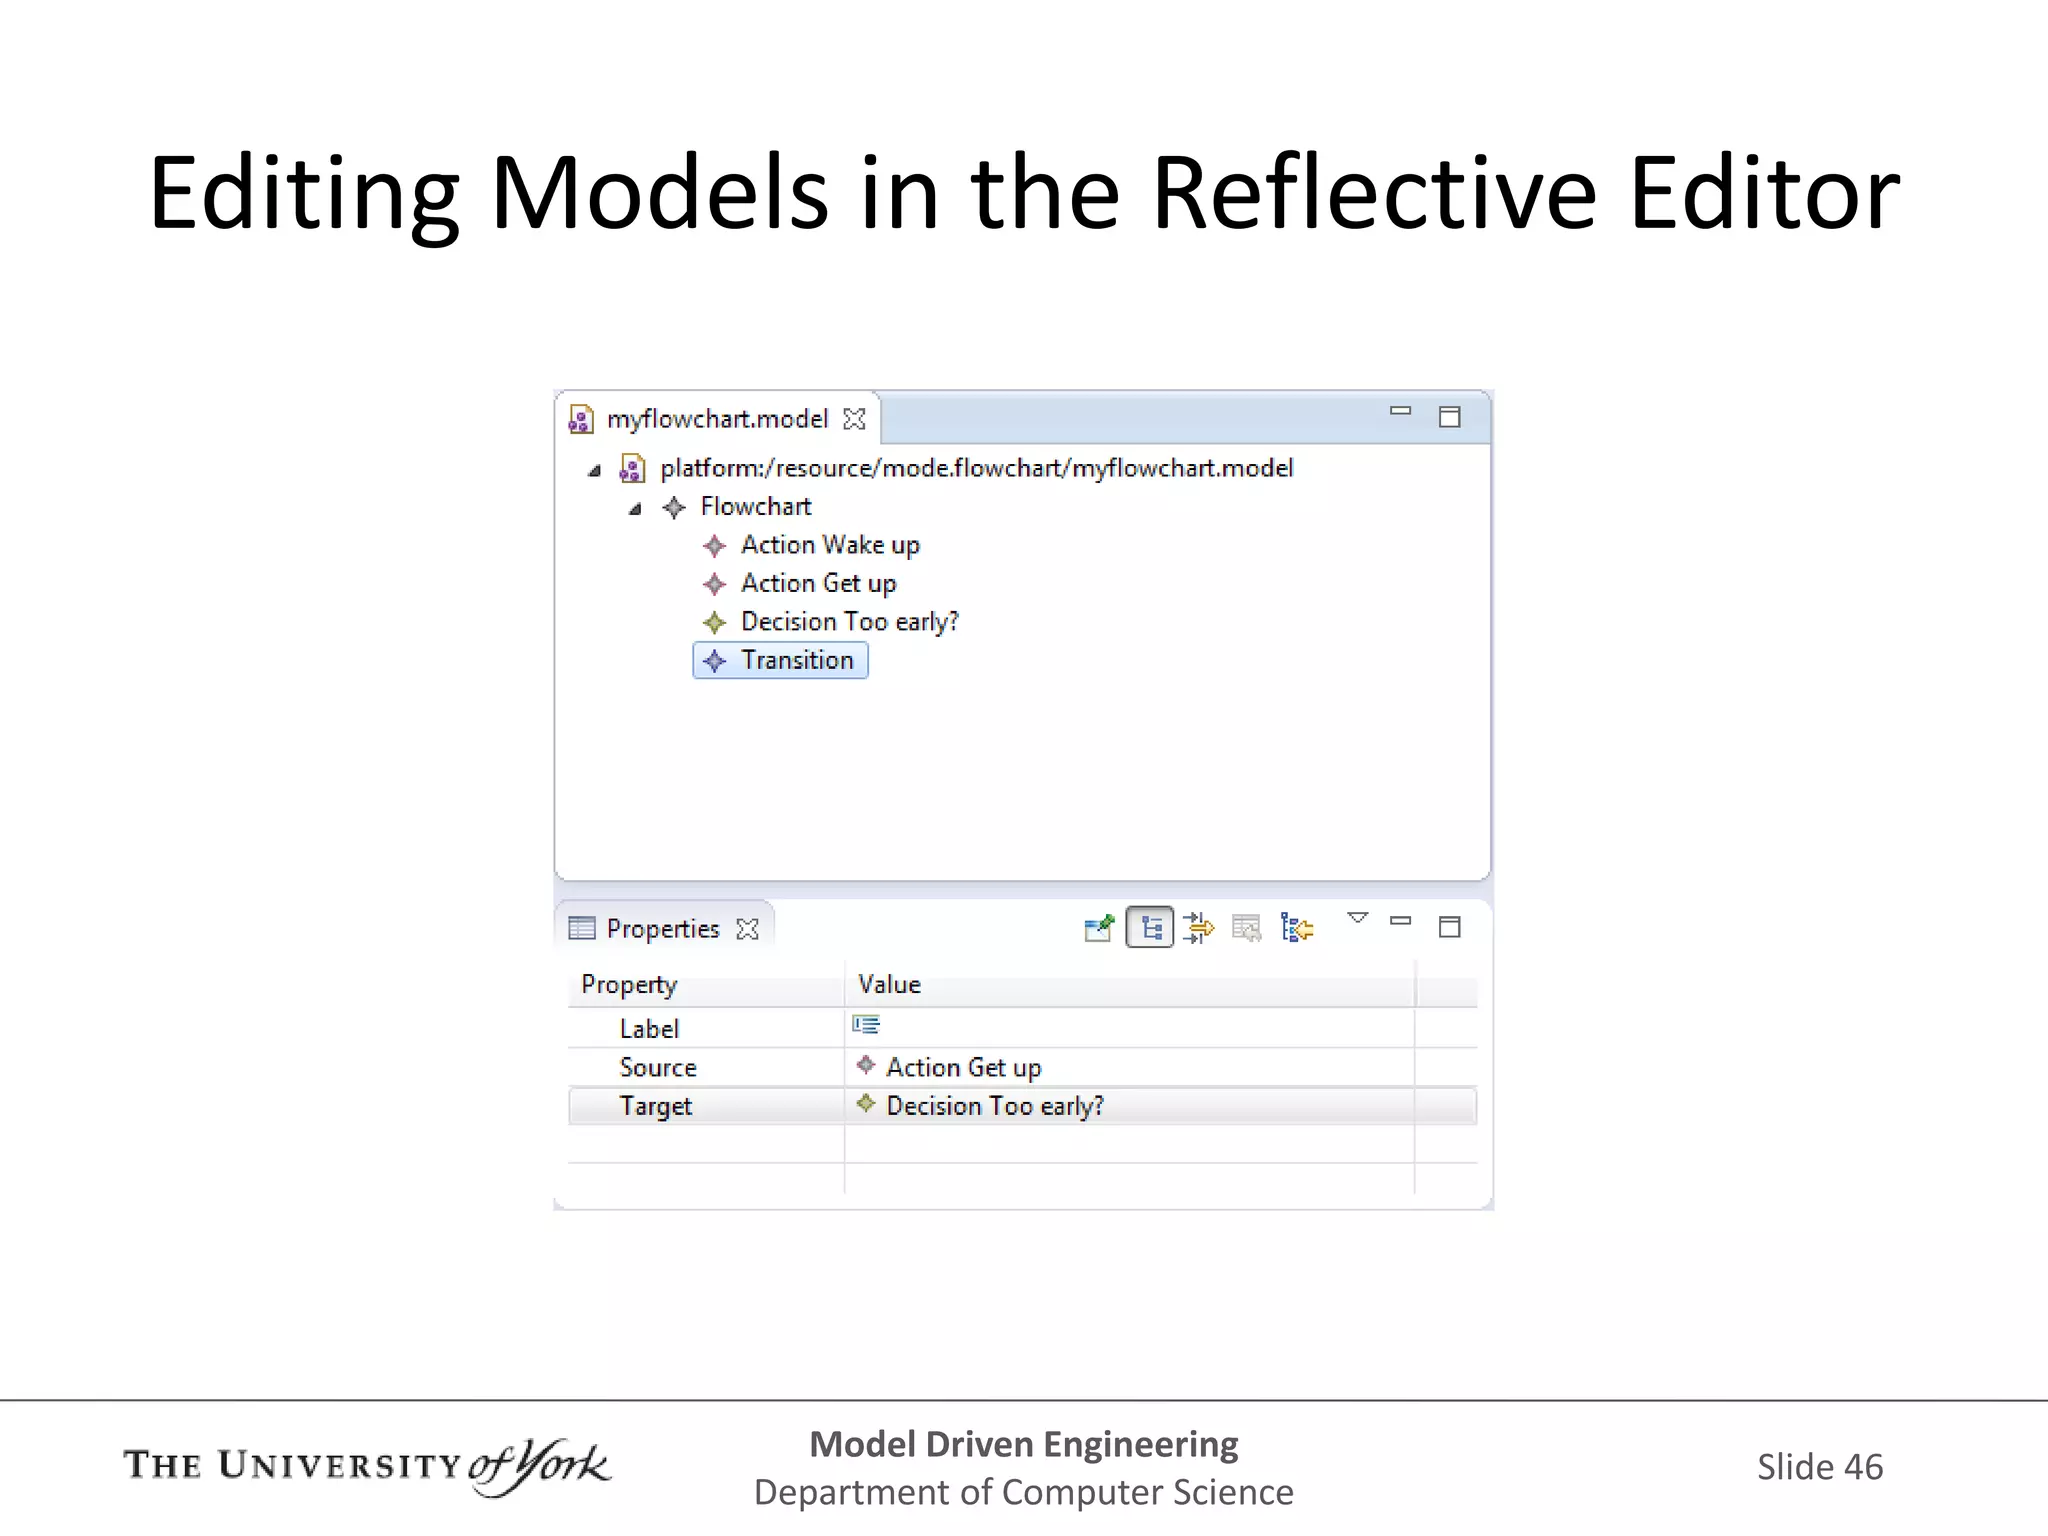Select the myflowchart.model editor tab
This screenshot has width=2048, height=1536.
(x=717, y=419)
